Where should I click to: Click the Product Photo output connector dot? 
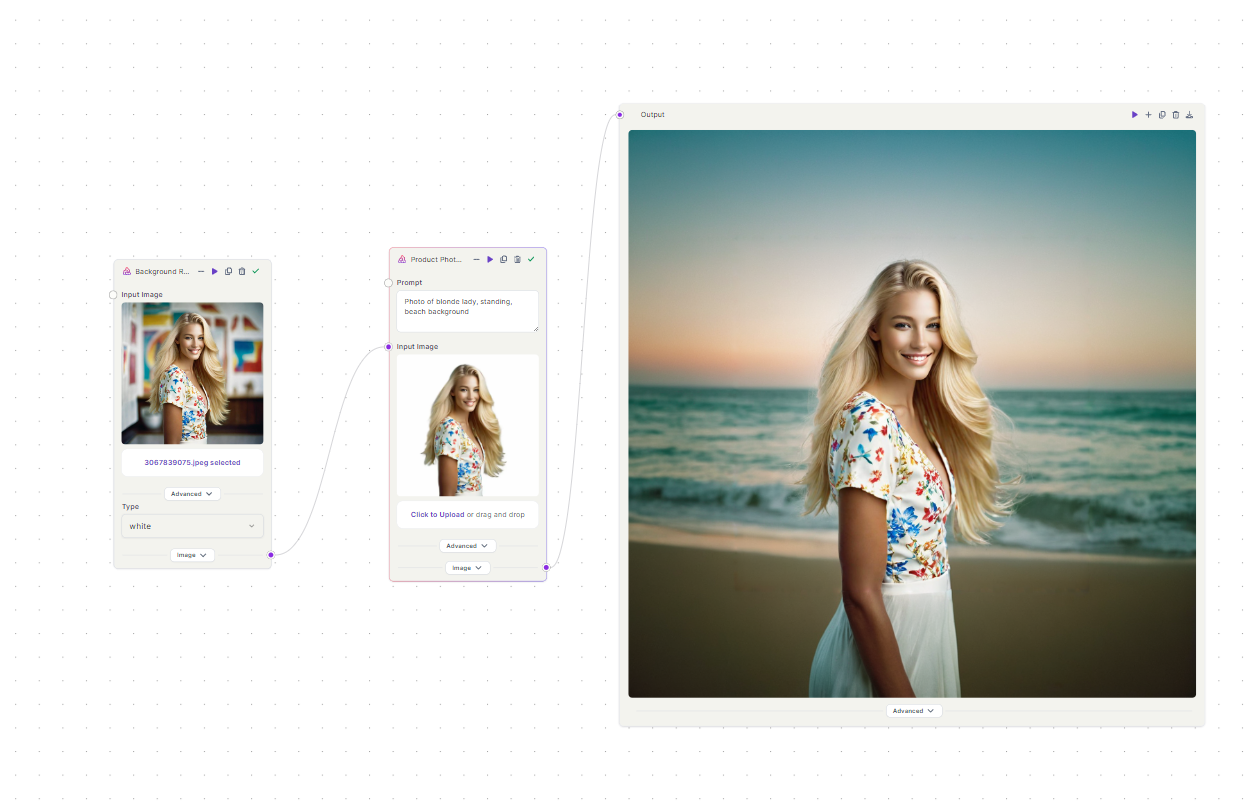[x=546, y=567]
